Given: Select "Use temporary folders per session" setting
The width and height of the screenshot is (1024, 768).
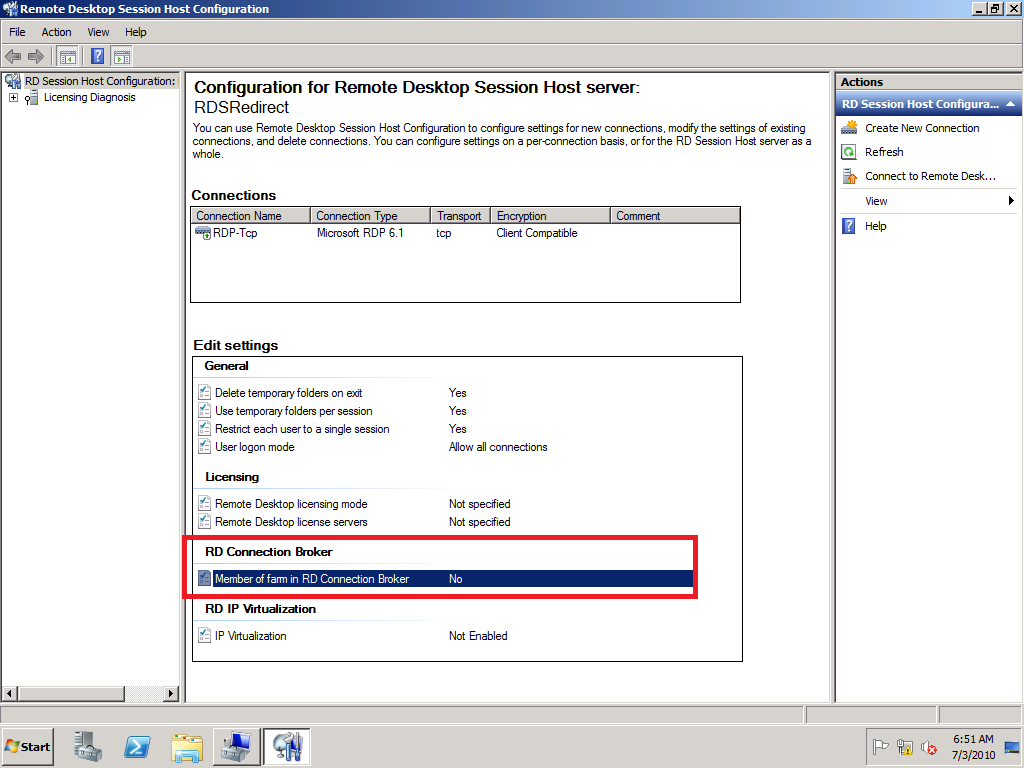Looking at the screenshot, I should click(x=294, y=411).
